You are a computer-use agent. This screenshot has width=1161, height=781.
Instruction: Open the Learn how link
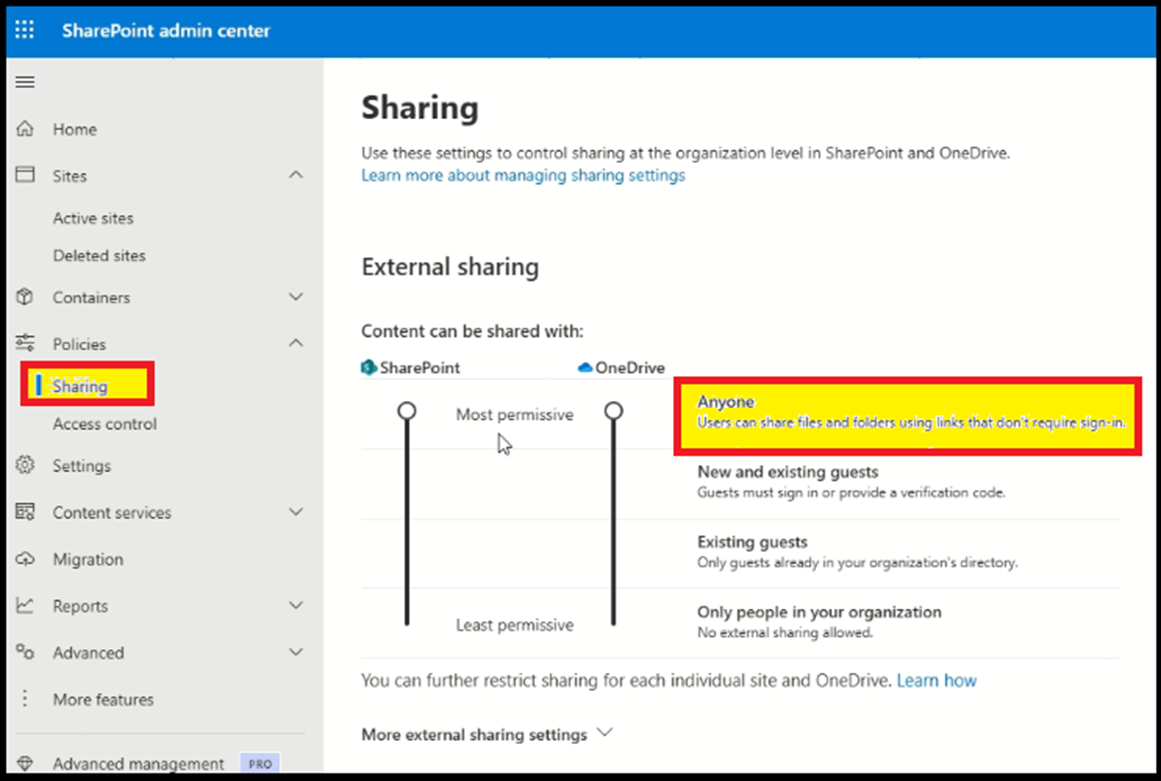click(937, 680)
